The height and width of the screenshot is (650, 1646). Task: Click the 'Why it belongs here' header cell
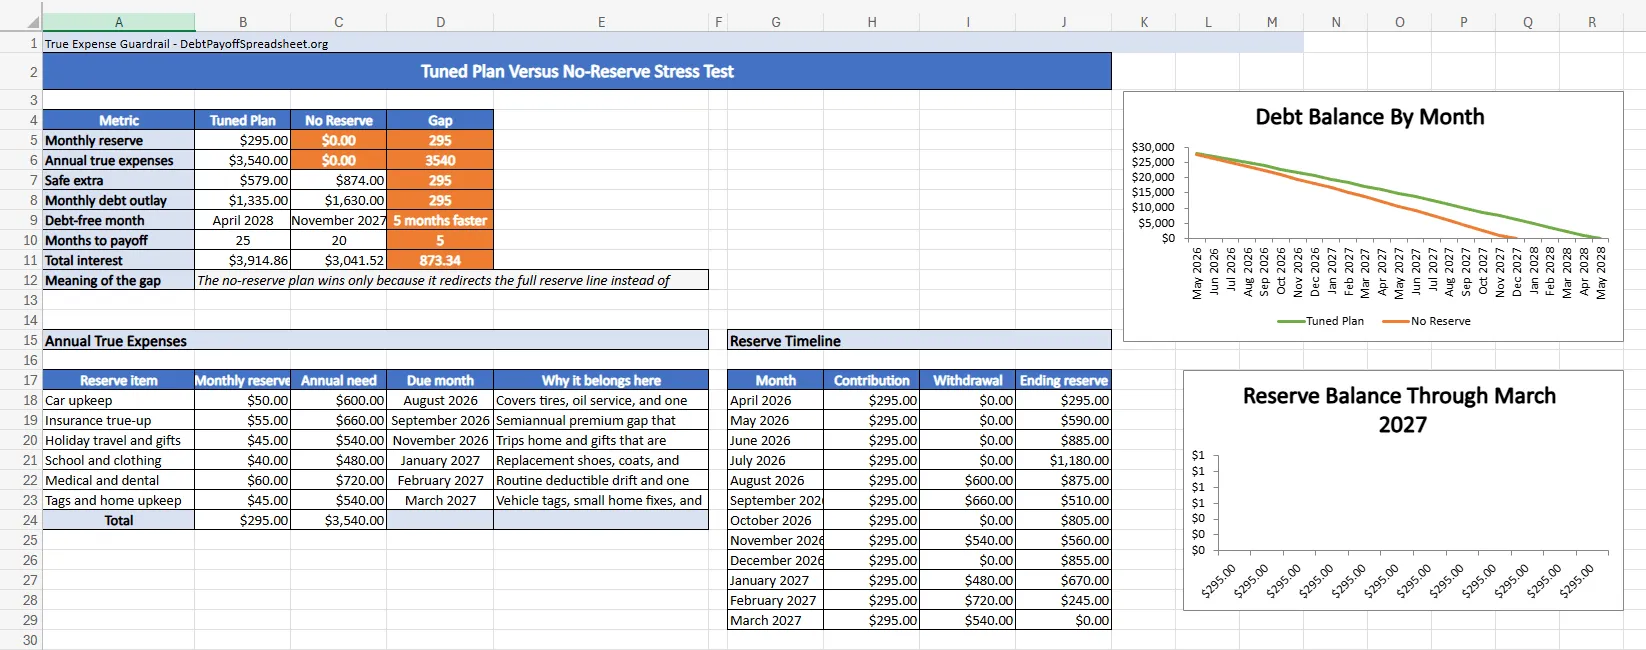(x=601, y=380)
